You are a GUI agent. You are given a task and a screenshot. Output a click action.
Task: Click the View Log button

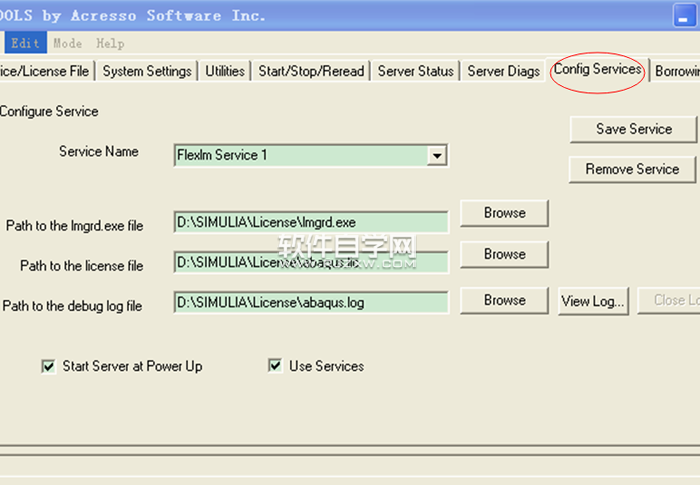[x=593, y=300]
